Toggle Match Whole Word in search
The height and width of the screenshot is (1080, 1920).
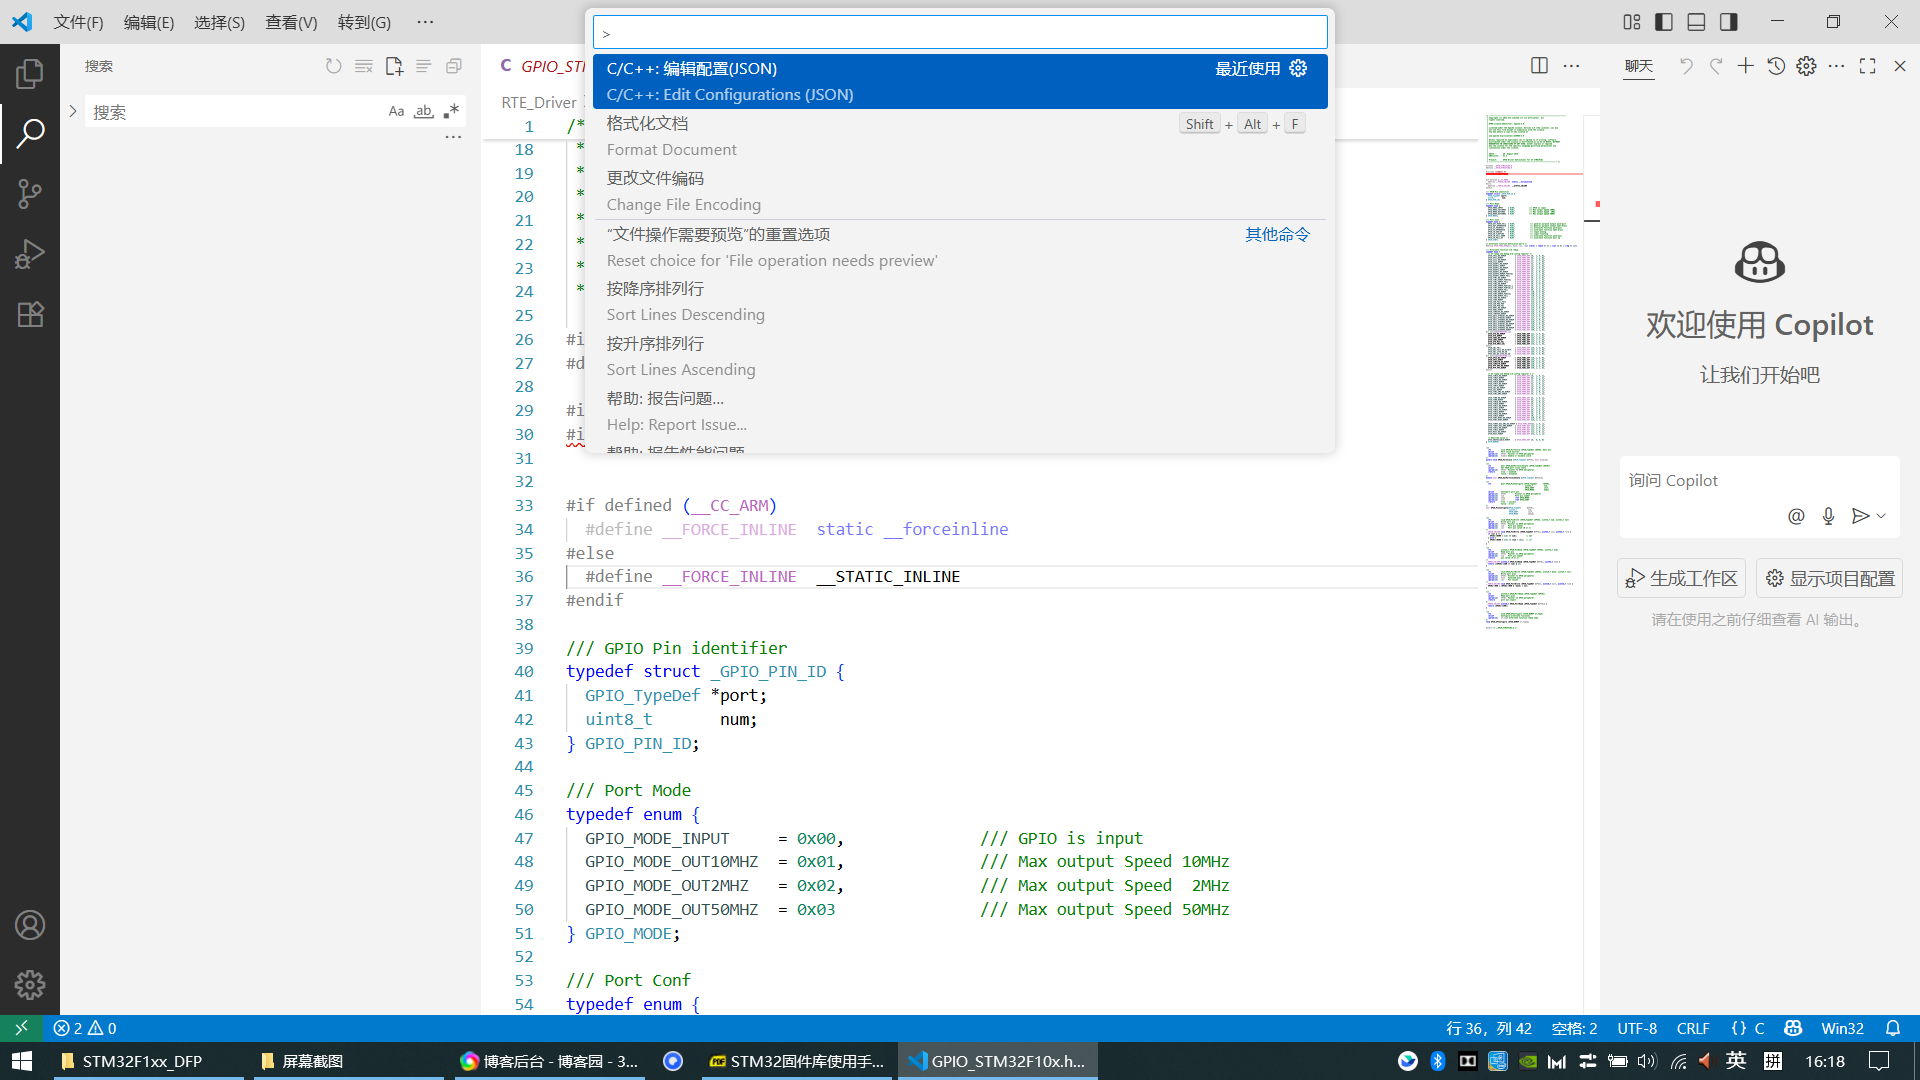pos(424,112)
